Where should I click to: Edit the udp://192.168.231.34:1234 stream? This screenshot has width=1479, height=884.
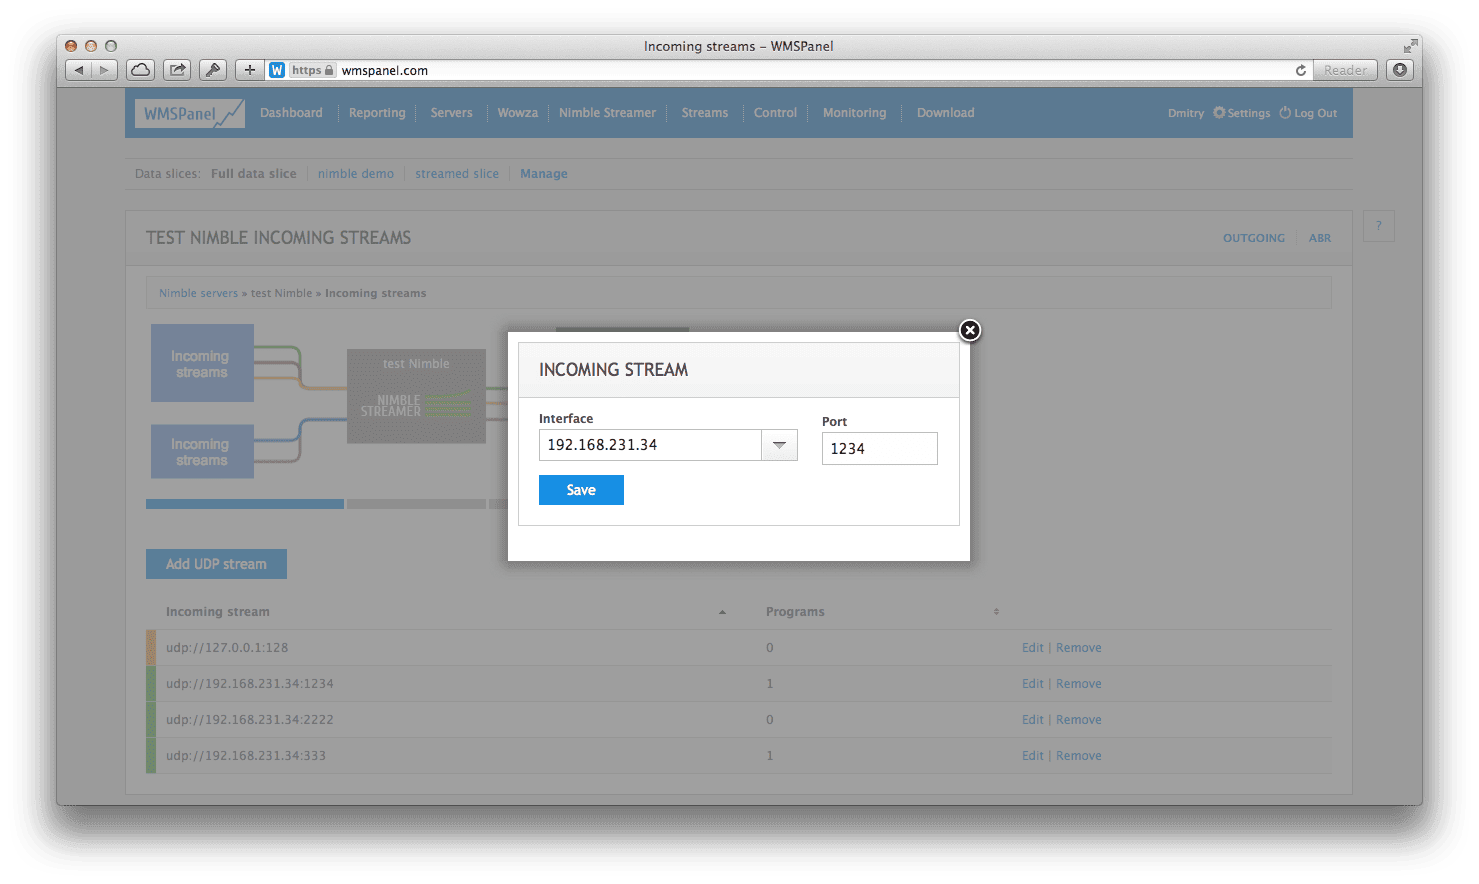[x=1032, y=684]
